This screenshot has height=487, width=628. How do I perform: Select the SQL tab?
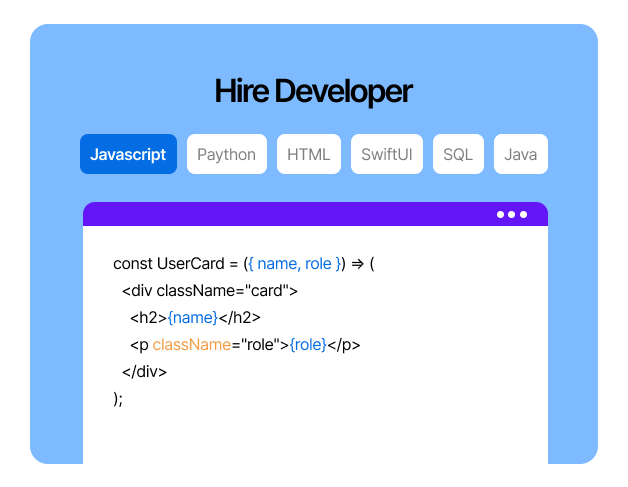(x=458, y=154)
